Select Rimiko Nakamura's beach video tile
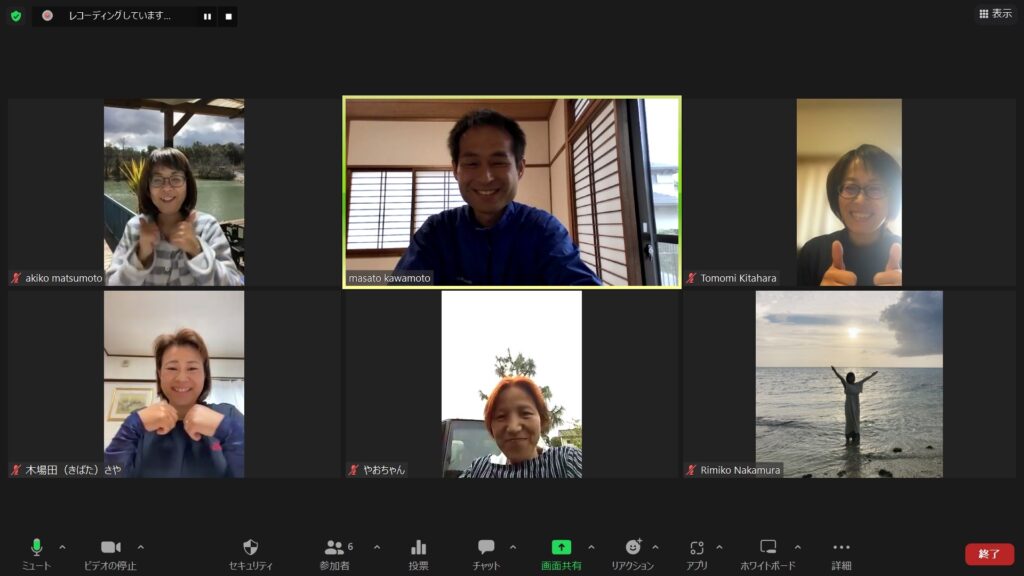This screenshot has height=576, width=1024. [x=849, y=384]
